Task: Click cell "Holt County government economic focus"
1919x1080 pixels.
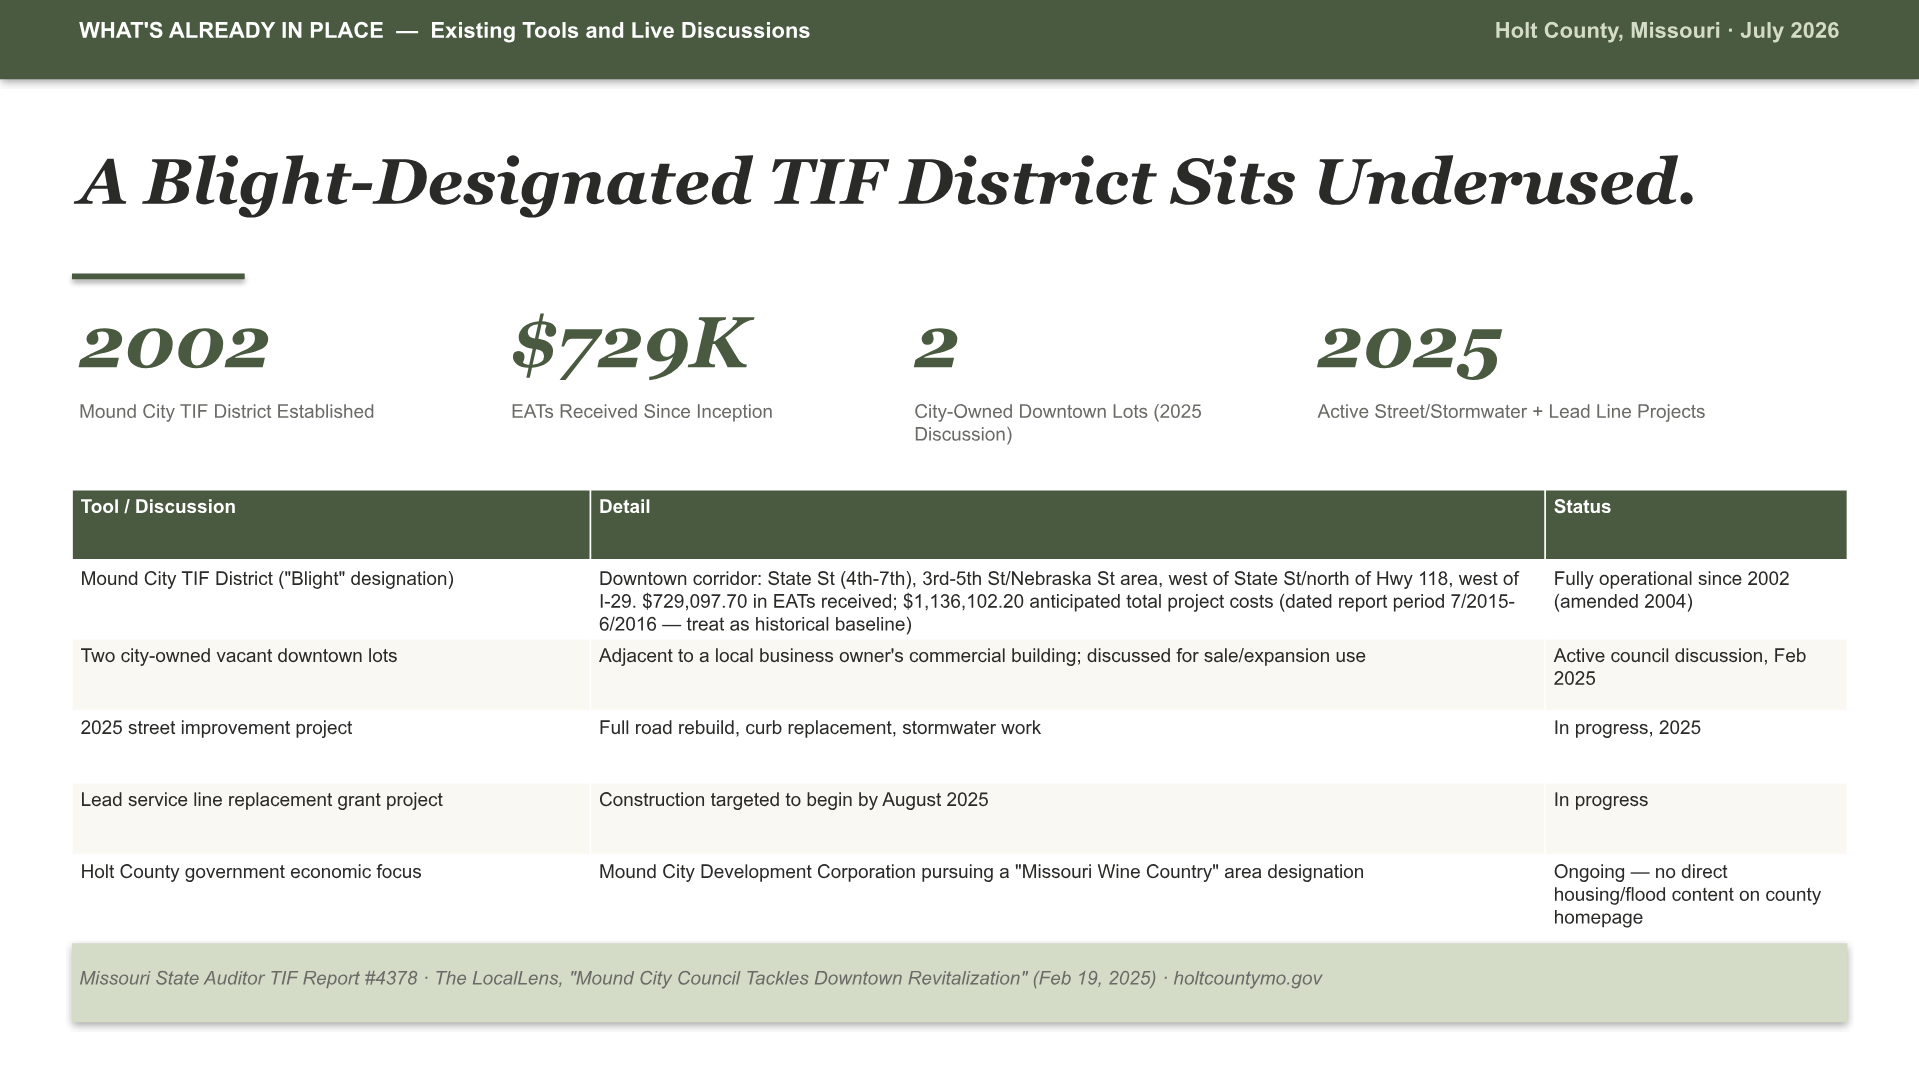Action: point(331,895)
